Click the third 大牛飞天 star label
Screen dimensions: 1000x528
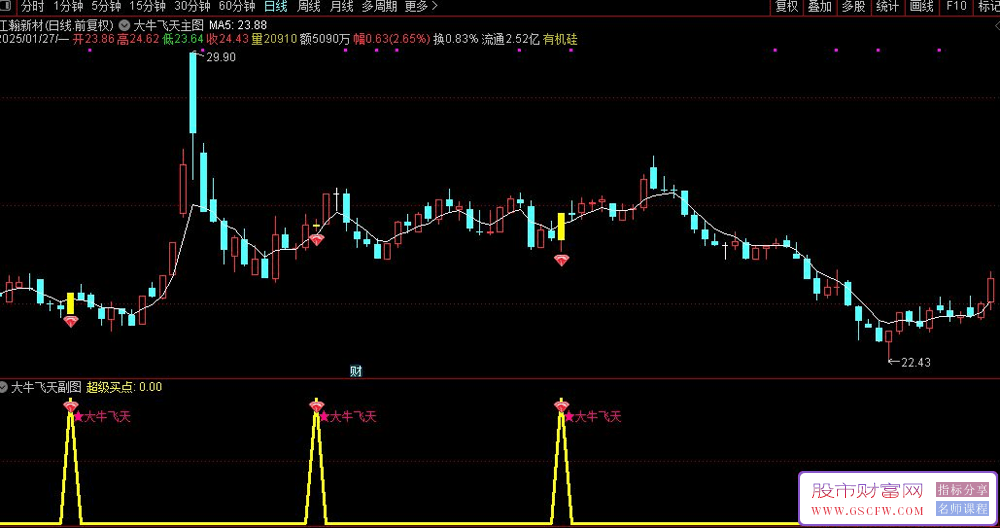pyautogui.click(x=593, y=417)
